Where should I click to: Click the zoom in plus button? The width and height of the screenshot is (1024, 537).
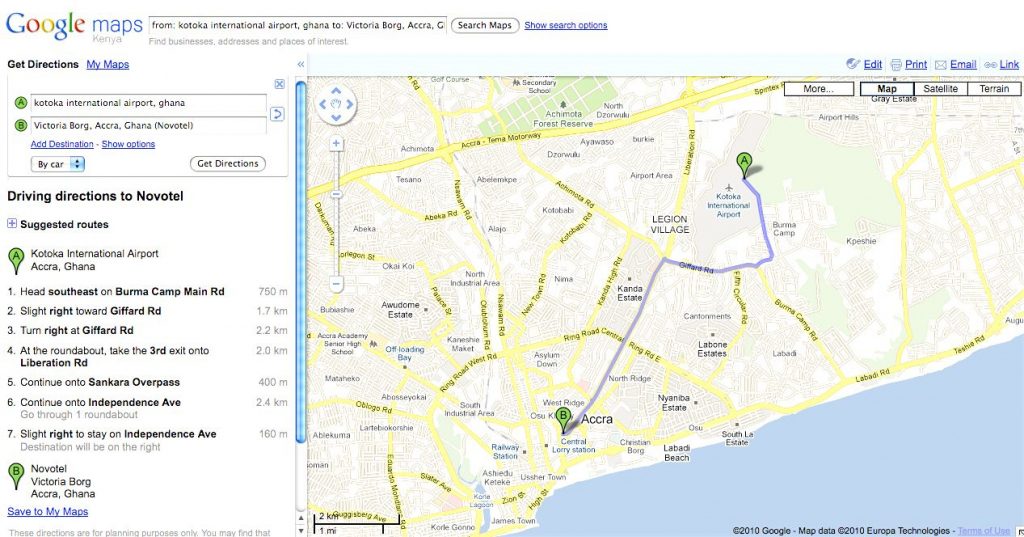[336, 144]
